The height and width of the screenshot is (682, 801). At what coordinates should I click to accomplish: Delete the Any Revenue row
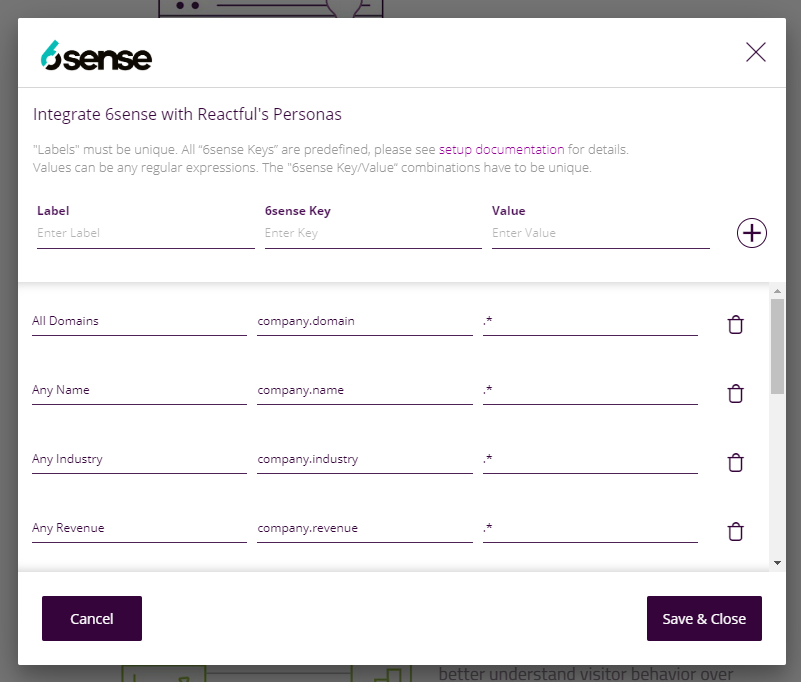[735, 531]
